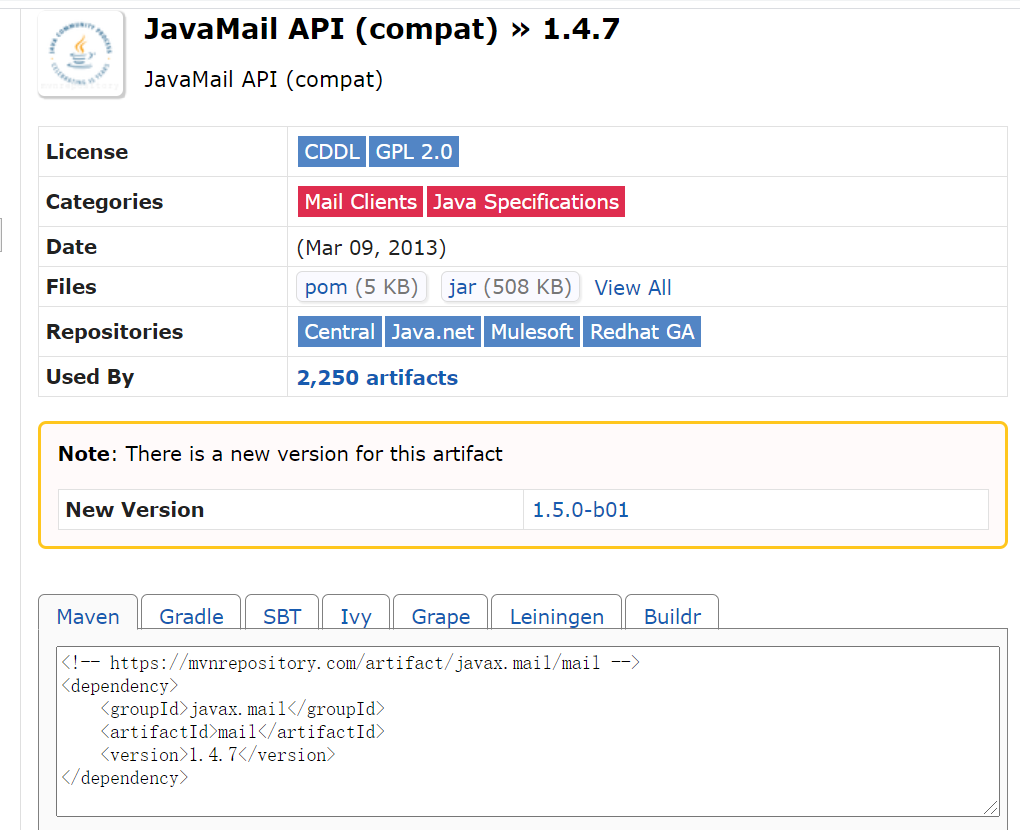Click the Repositories row label

[114, 332]
